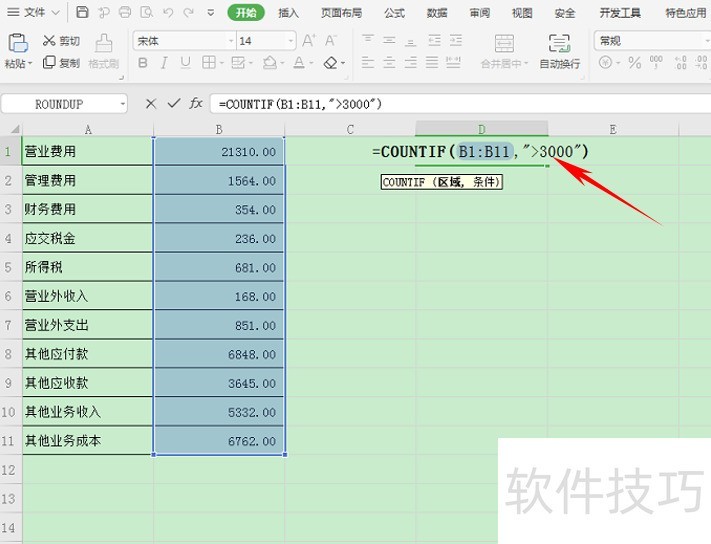Click the 粘贴 paste icon

[x=18, y=43]
